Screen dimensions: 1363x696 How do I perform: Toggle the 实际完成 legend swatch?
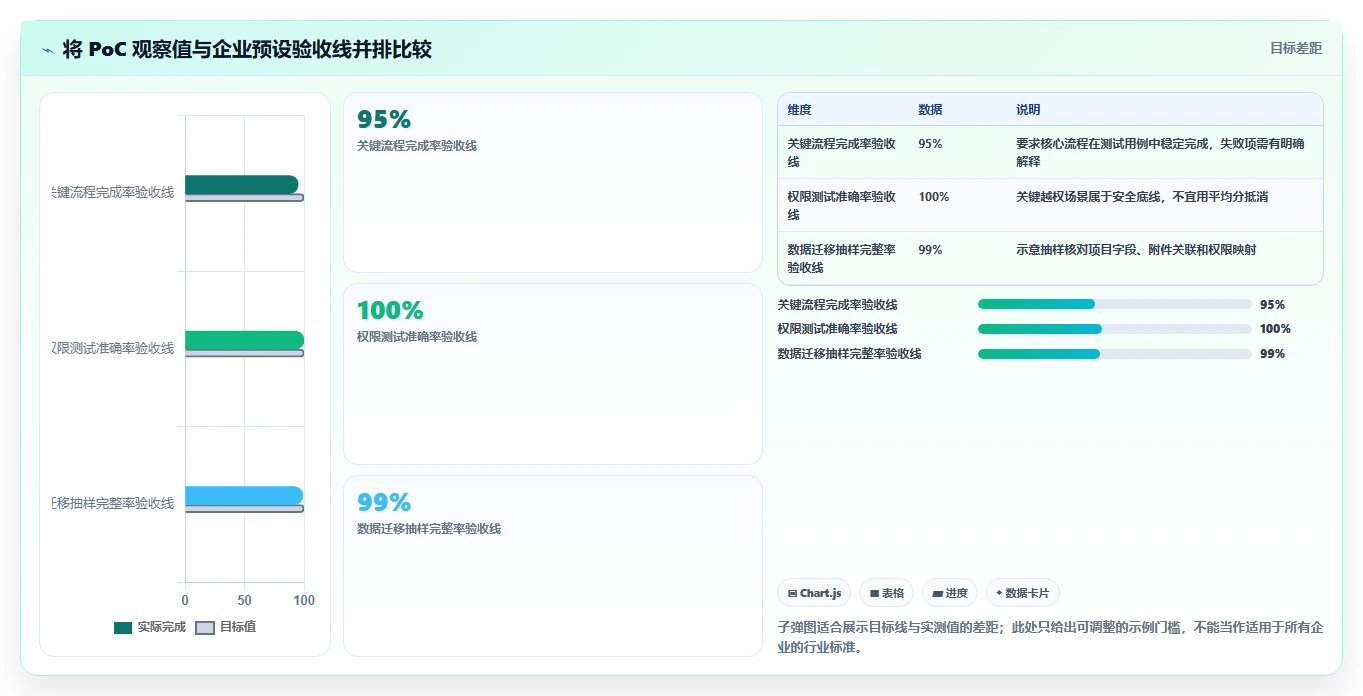point(123,627)
